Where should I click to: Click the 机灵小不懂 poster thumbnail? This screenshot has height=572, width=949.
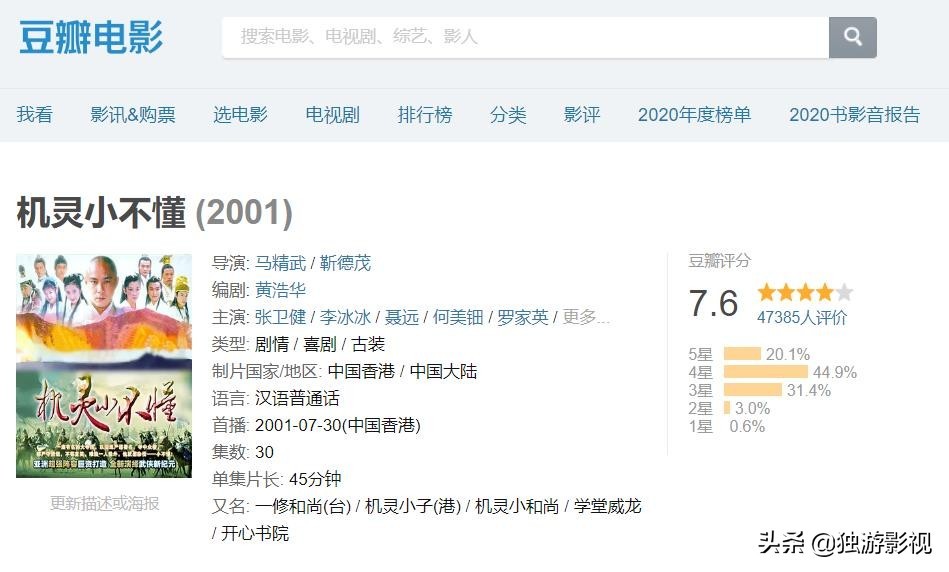(104, 365)
